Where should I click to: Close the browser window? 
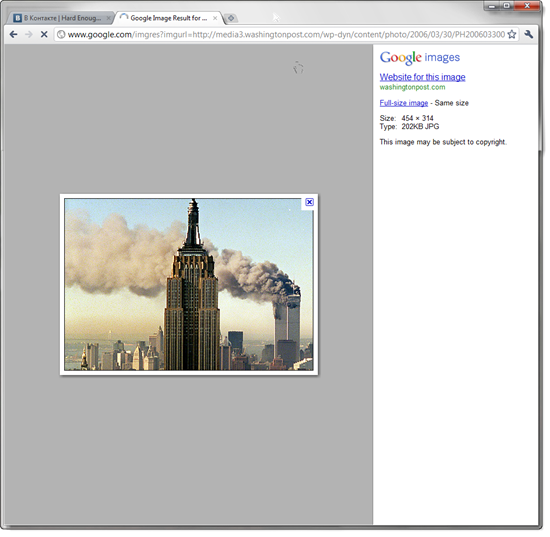click(x=527, y=6)
